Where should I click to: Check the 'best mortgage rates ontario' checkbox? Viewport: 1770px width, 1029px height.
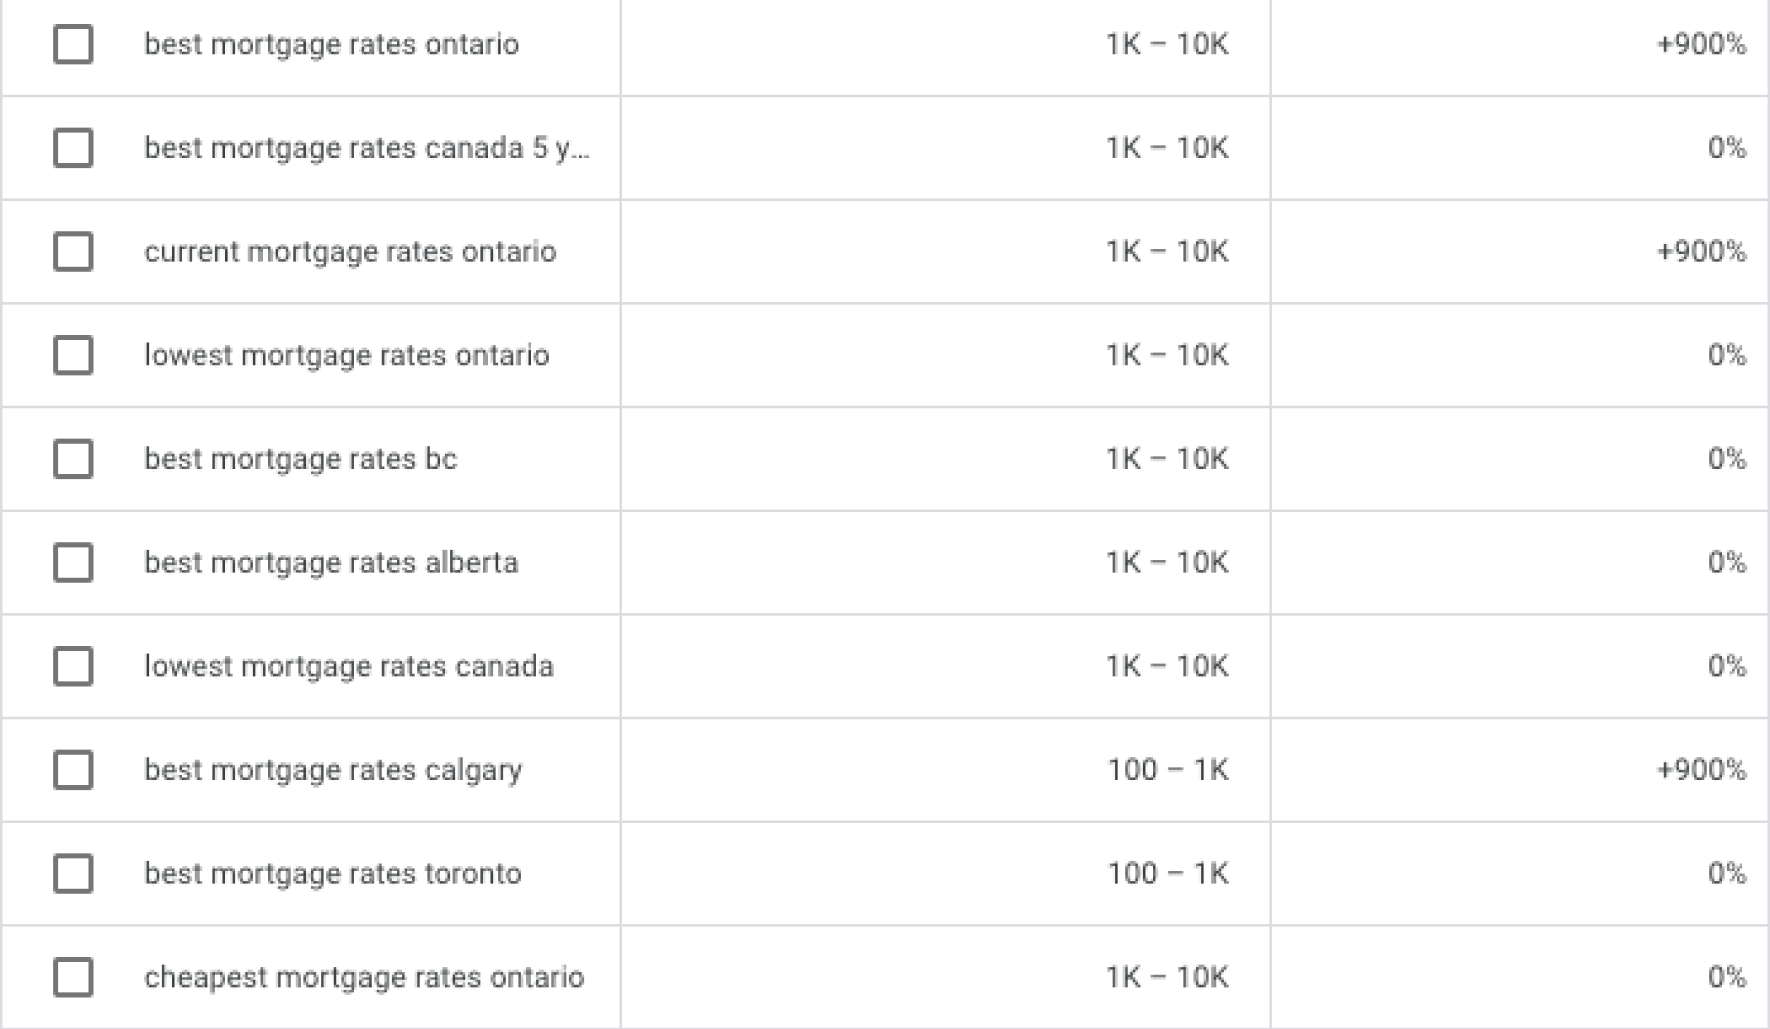coord(73,44)
